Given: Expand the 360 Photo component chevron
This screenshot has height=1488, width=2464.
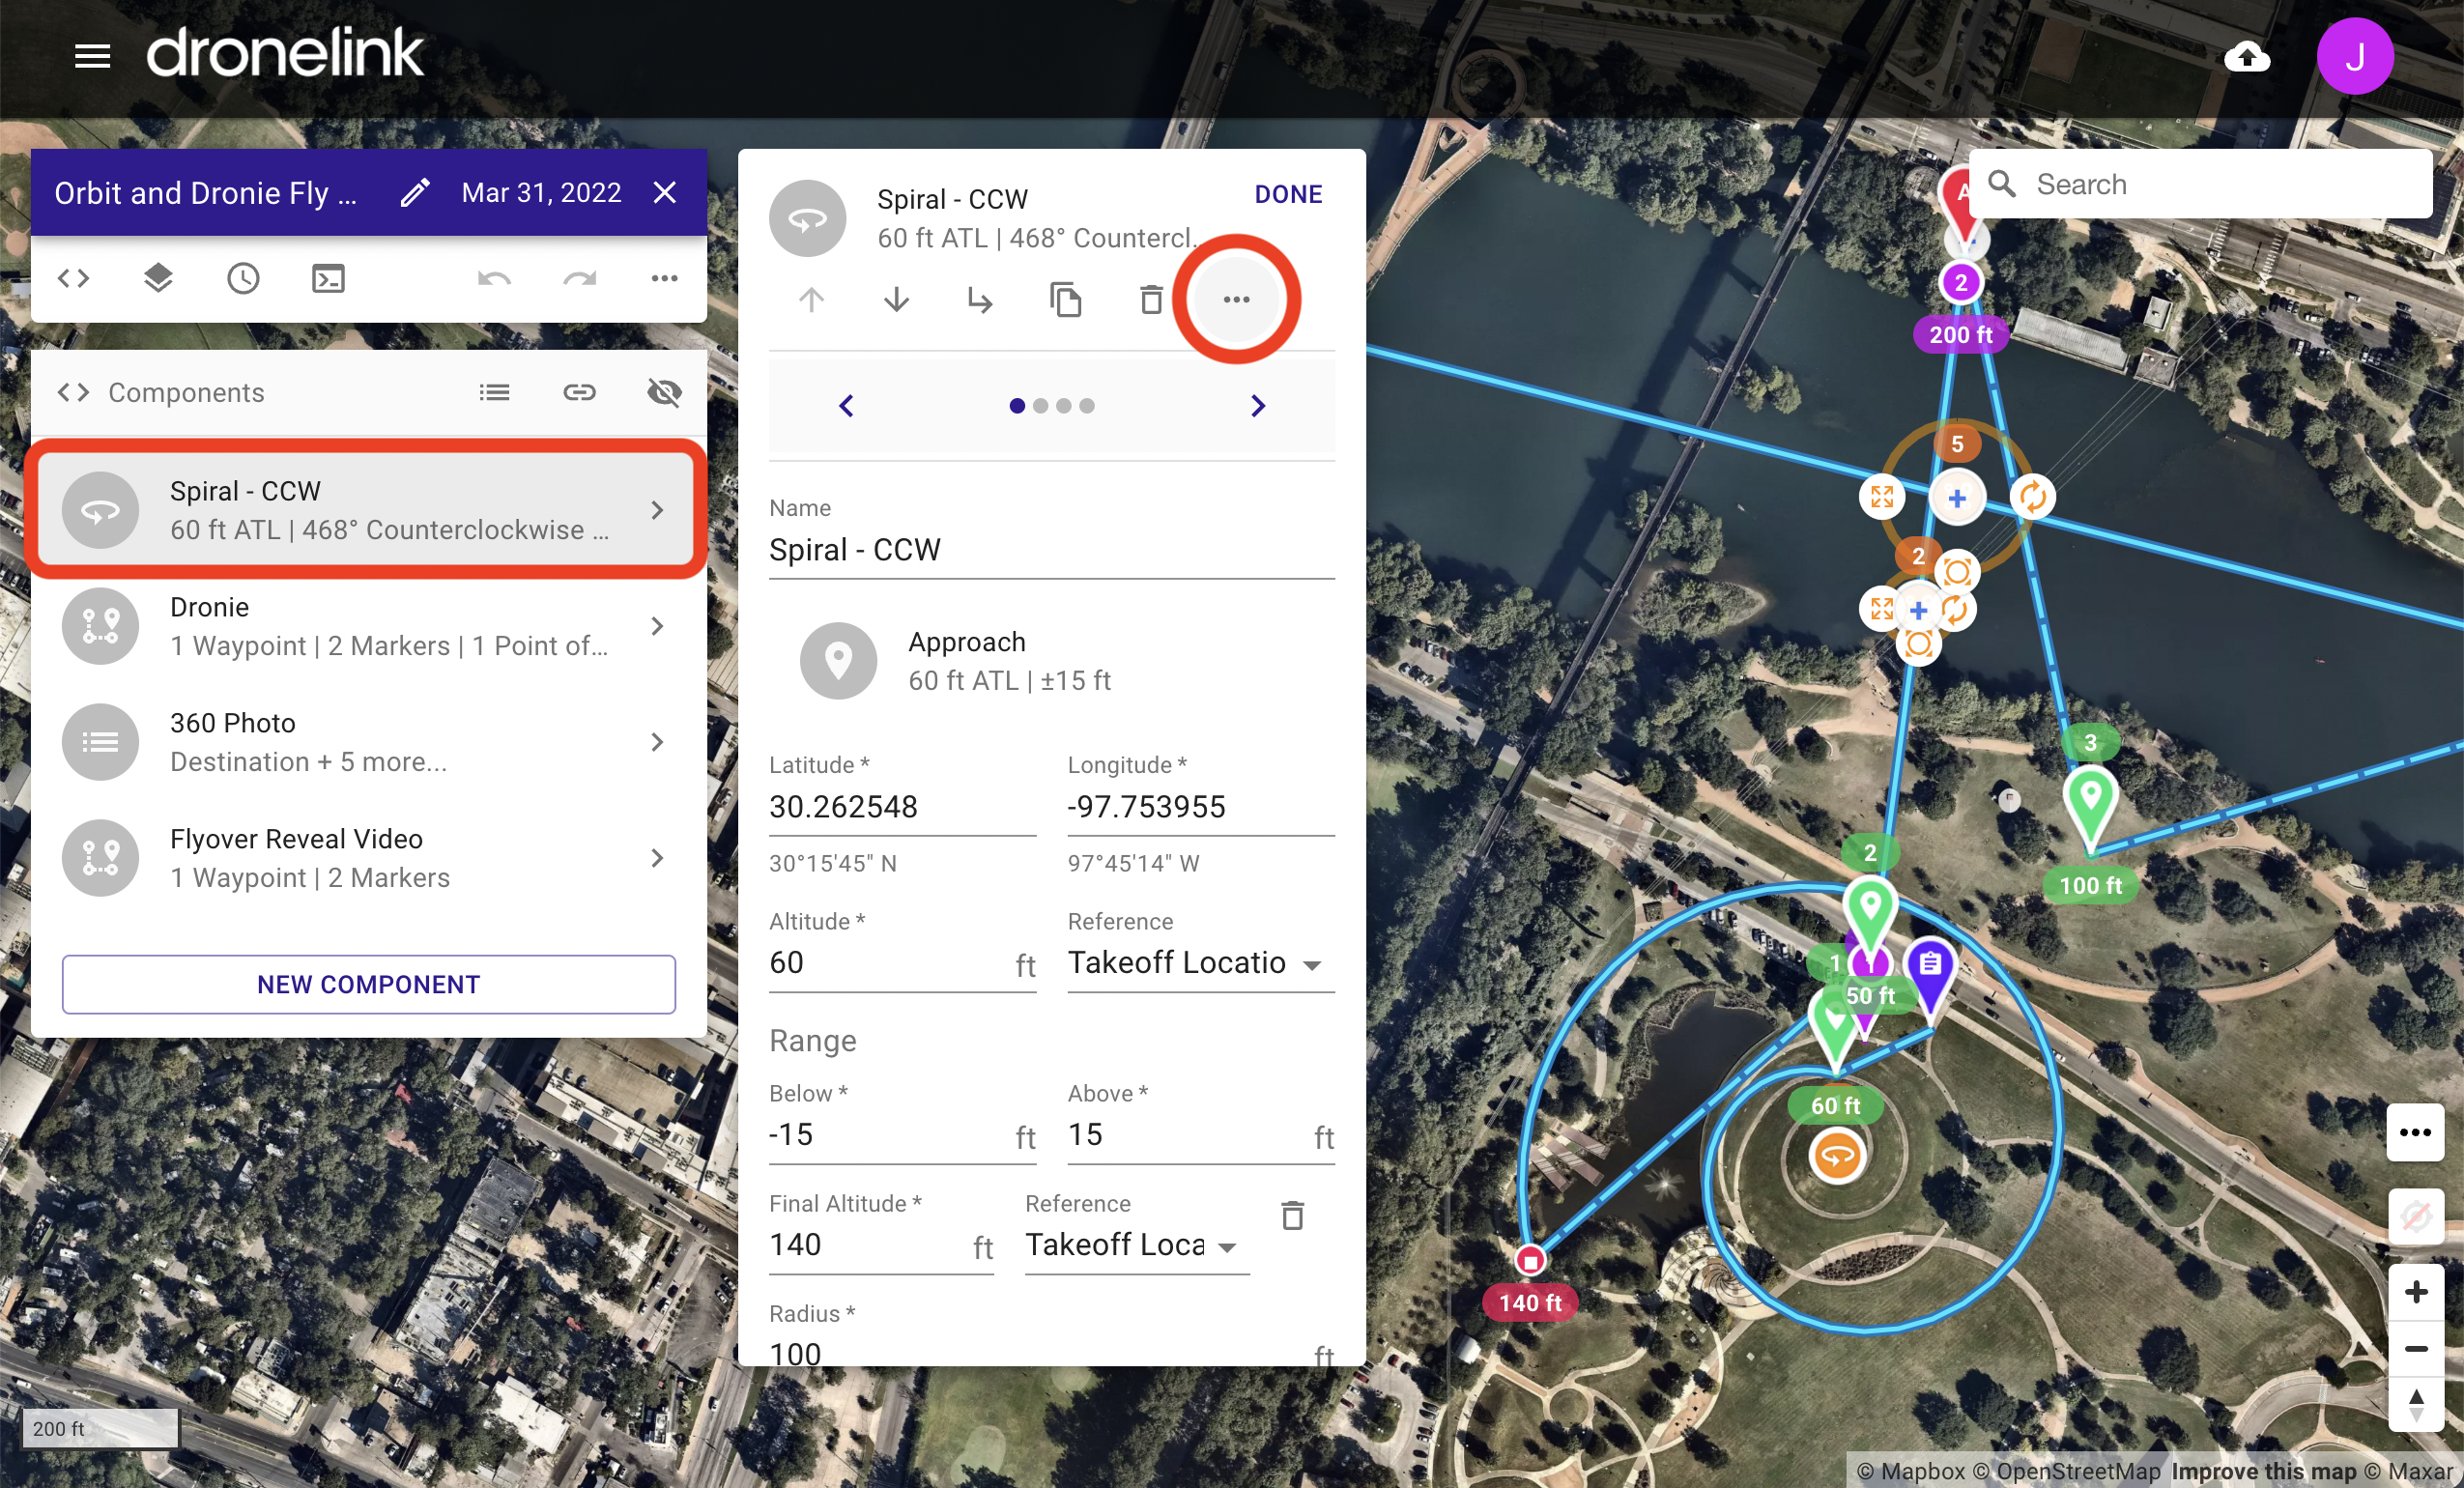Looking at the screenshot, I should click(x=657, y=742).
